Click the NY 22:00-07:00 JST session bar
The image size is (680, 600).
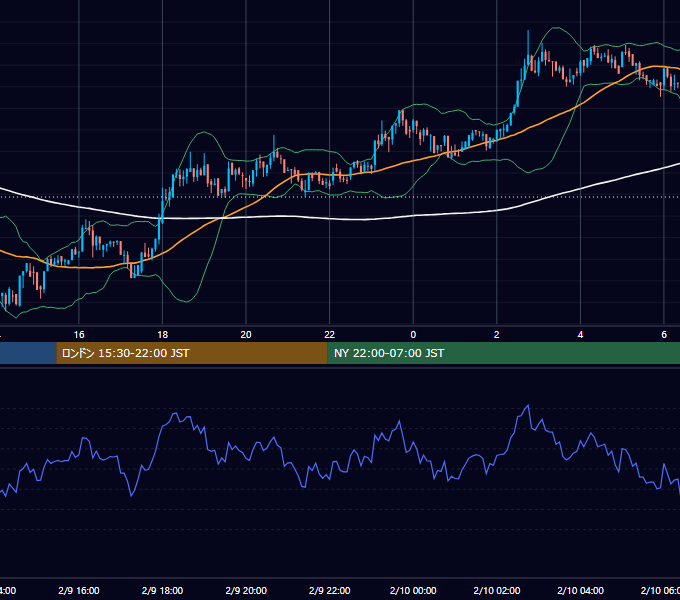click(503, 353)
